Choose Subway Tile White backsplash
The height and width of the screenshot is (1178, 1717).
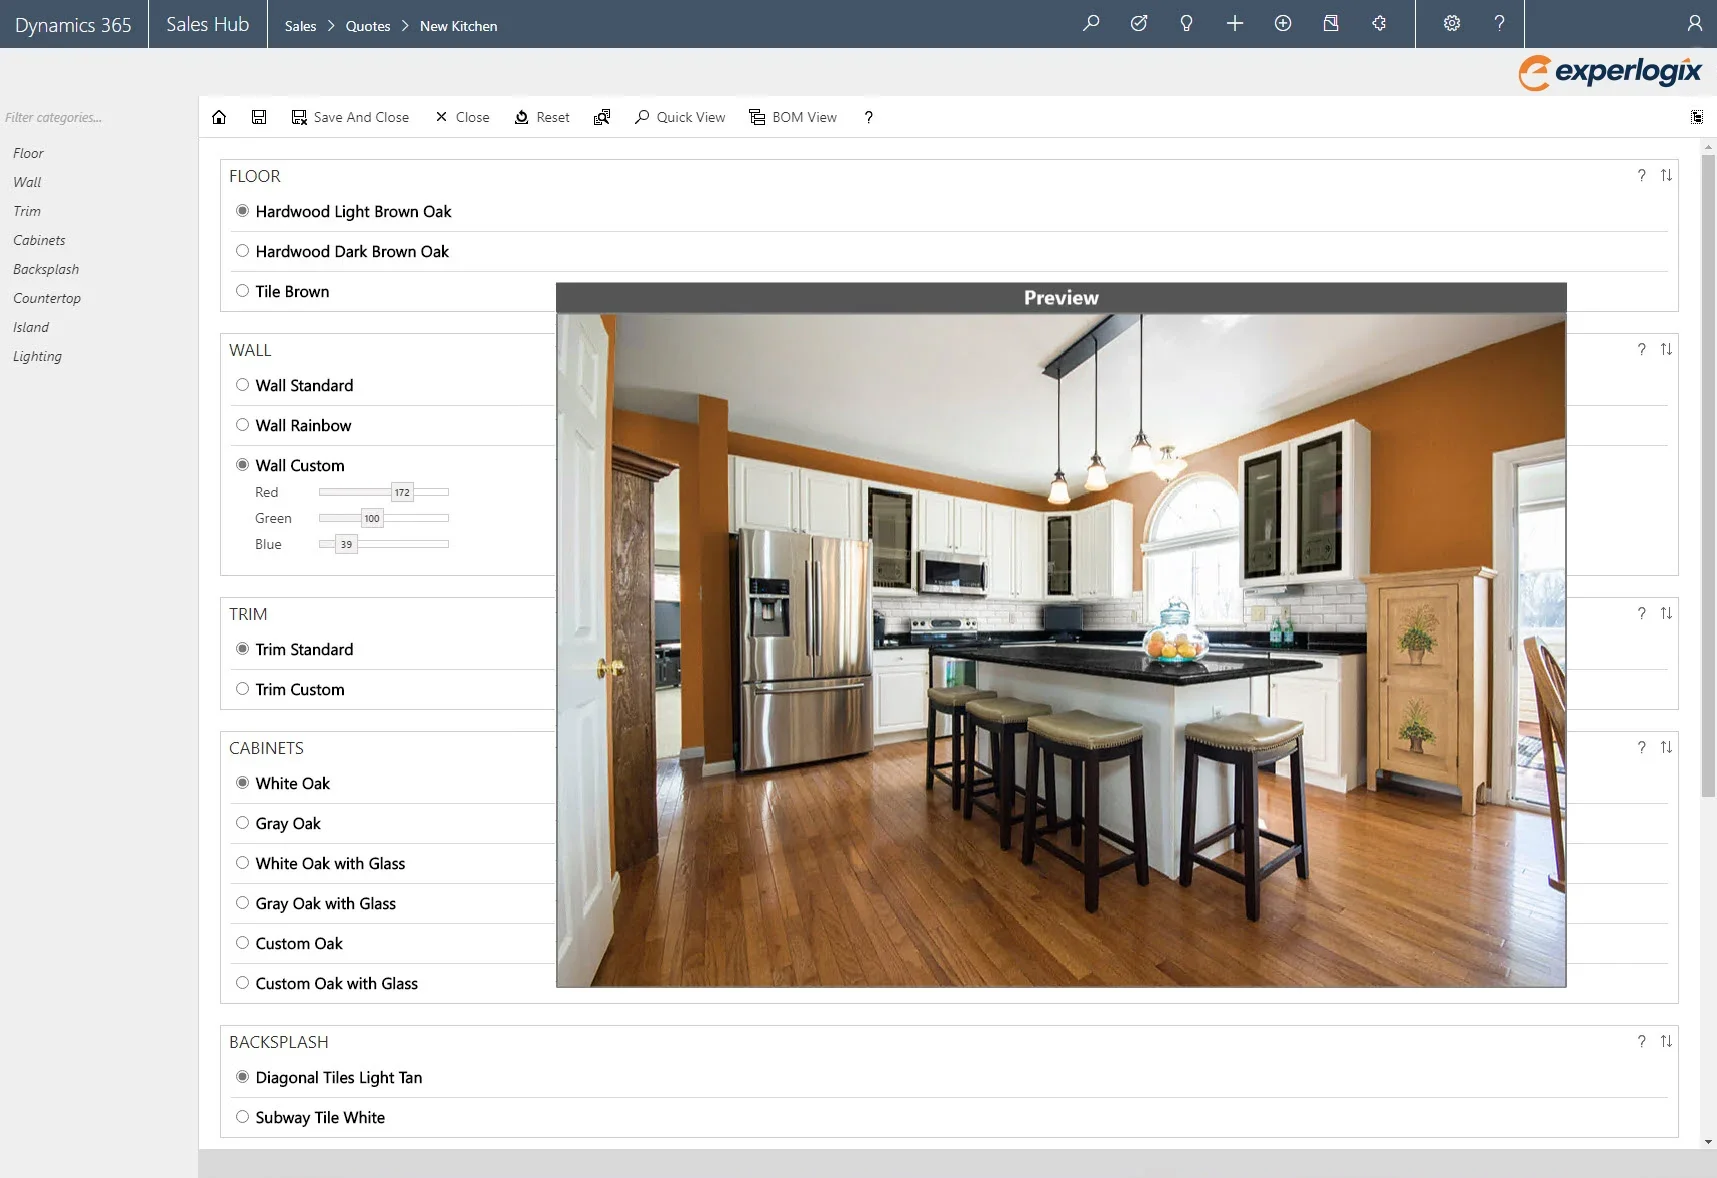(242, 1117)
